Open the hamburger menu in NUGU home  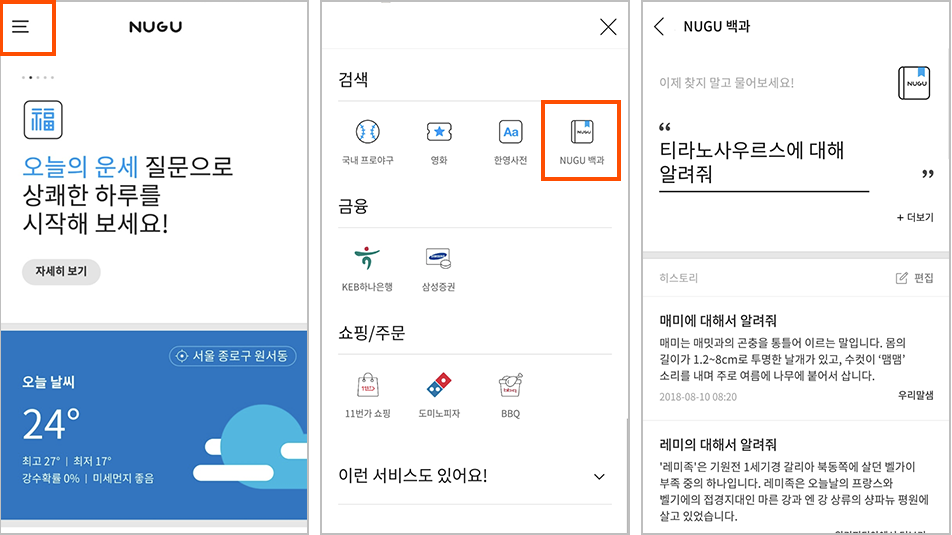[21, 27]
